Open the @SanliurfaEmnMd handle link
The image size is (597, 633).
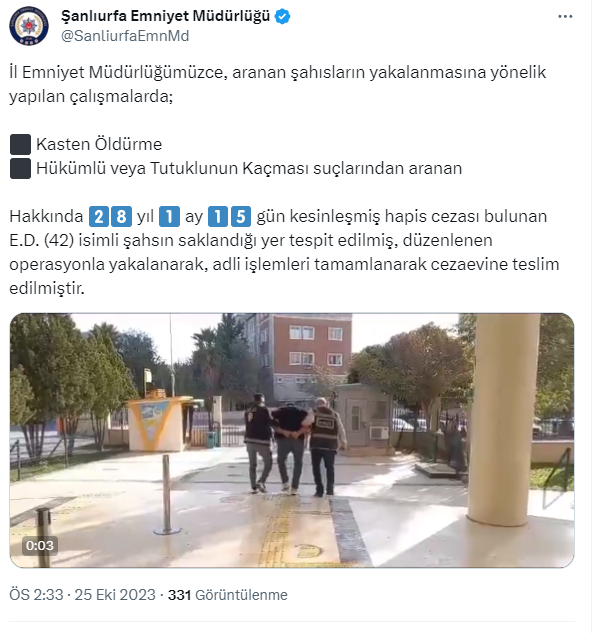click(x=126, y=36)
